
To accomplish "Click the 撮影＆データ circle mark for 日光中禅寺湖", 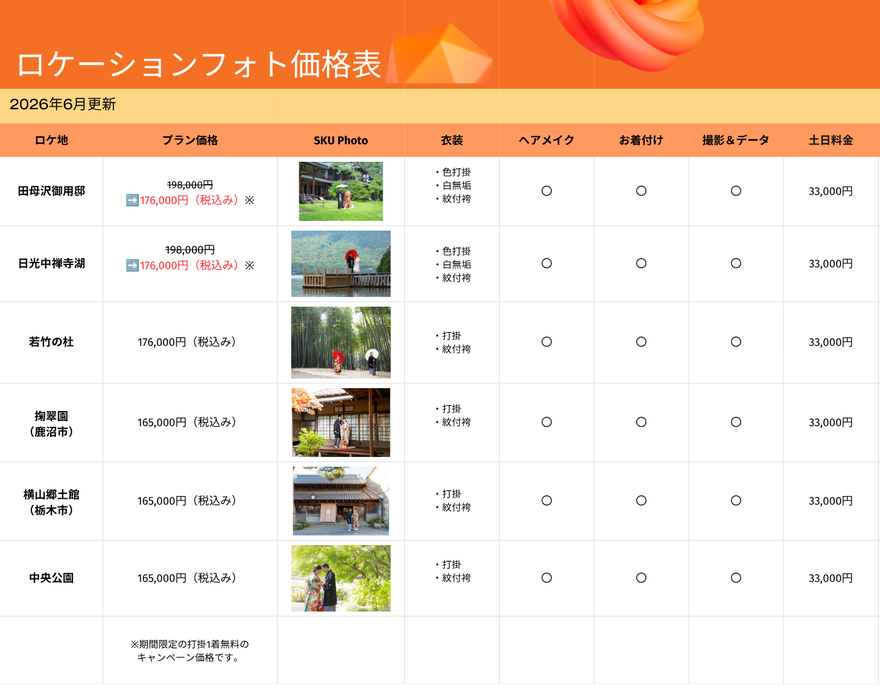I will (x=736, y=263).
